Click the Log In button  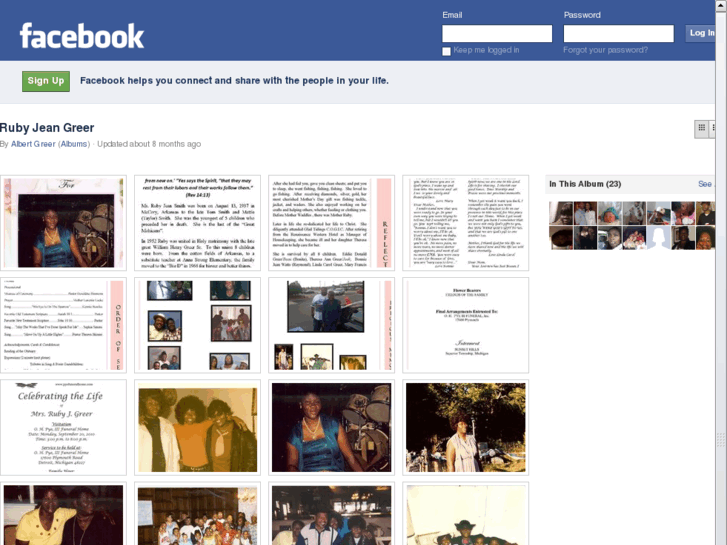(x=701, y=33)
